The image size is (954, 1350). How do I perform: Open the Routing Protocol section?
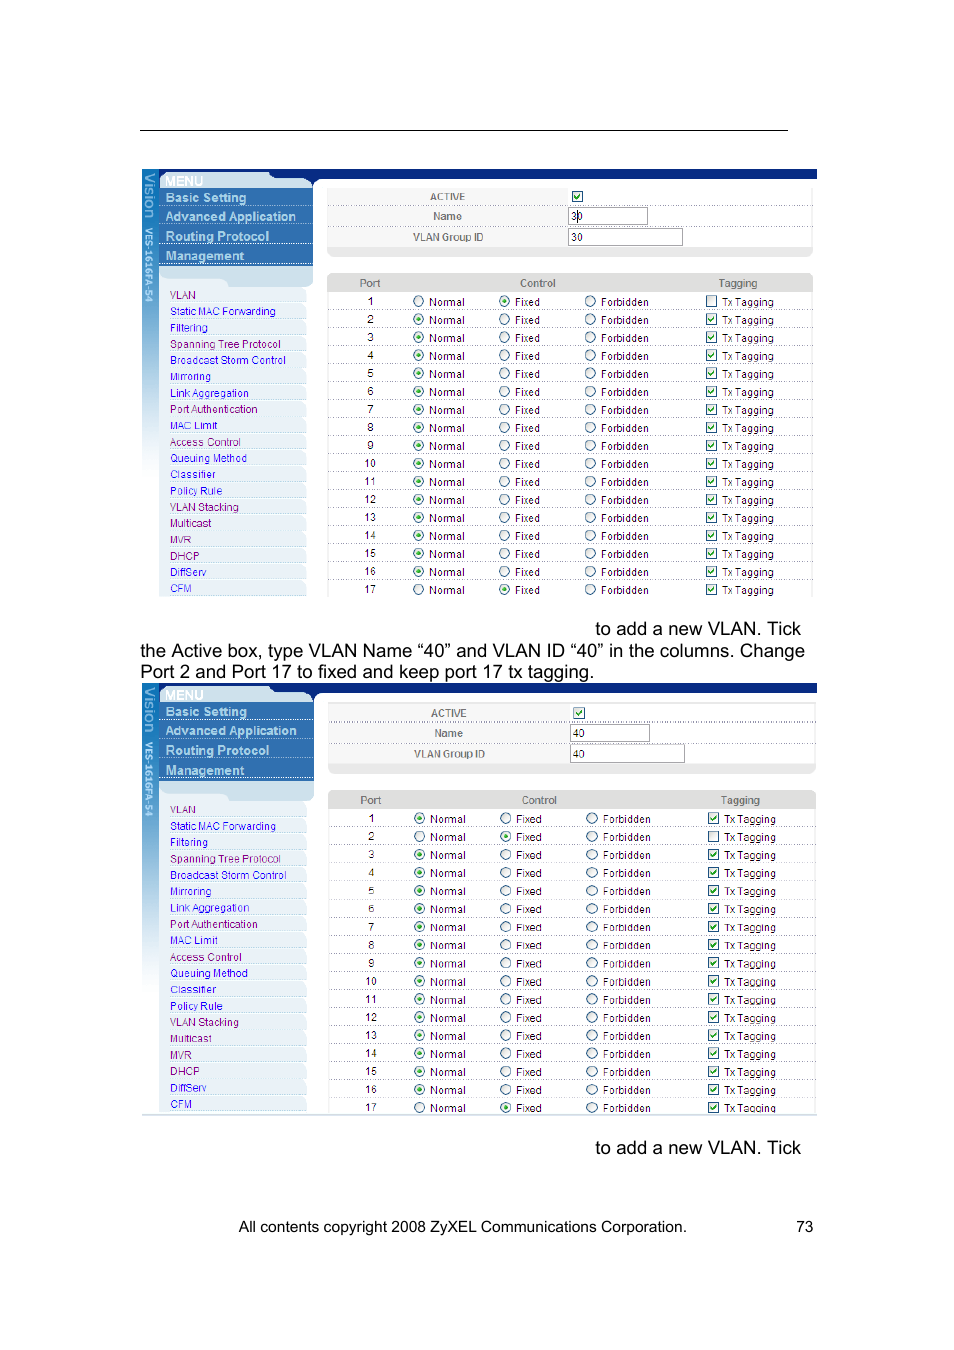click(217, 235)
